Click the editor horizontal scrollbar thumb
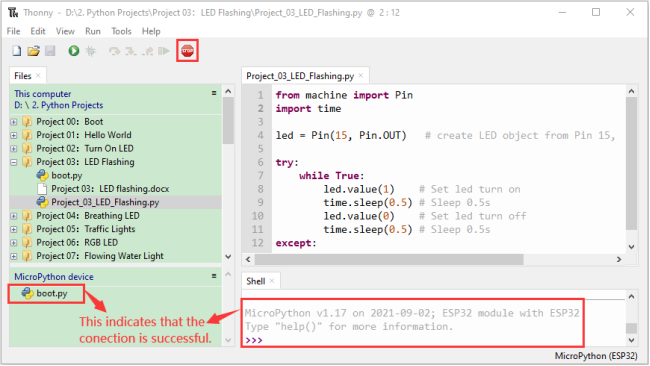The image size is (650, 366). pos(389,259)
